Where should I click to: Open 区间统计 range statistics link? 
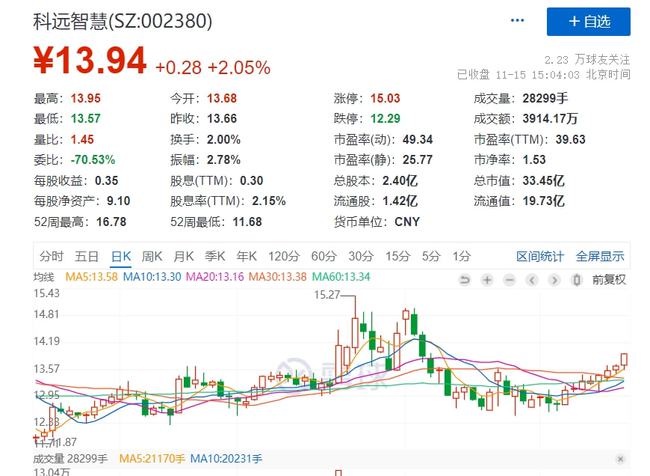[x=540, y=256]
